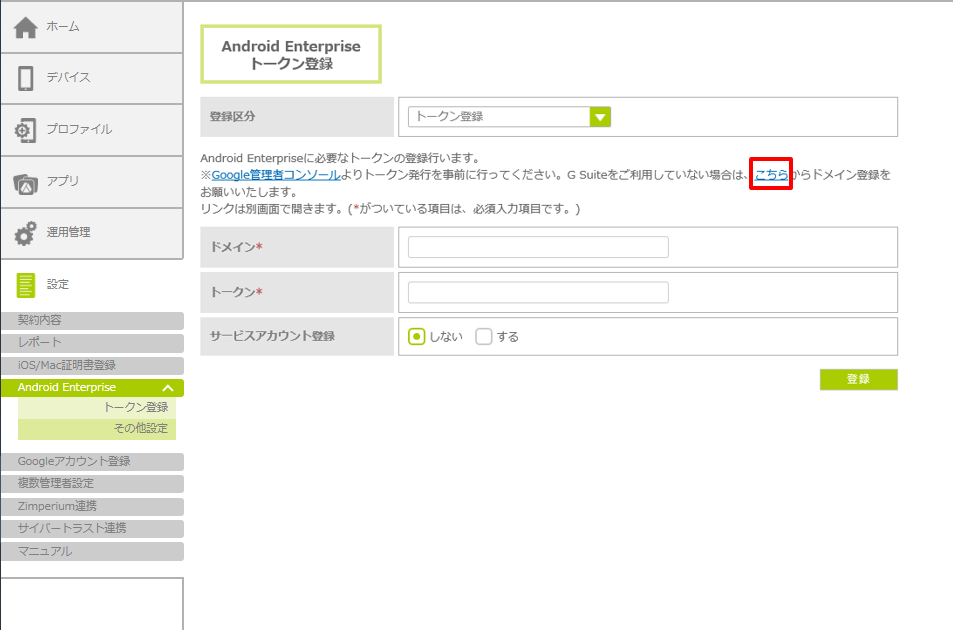Open the 登録区分 dropdown arrow
953x630 pixels.
tap(600, 117)
